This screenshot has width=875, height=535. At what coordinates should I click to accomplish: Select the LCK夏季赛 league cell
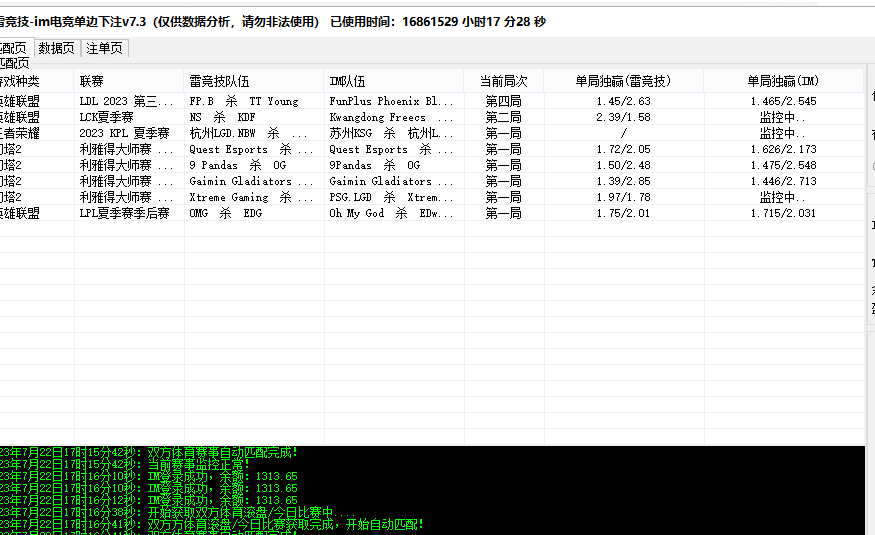coord(107,117)
